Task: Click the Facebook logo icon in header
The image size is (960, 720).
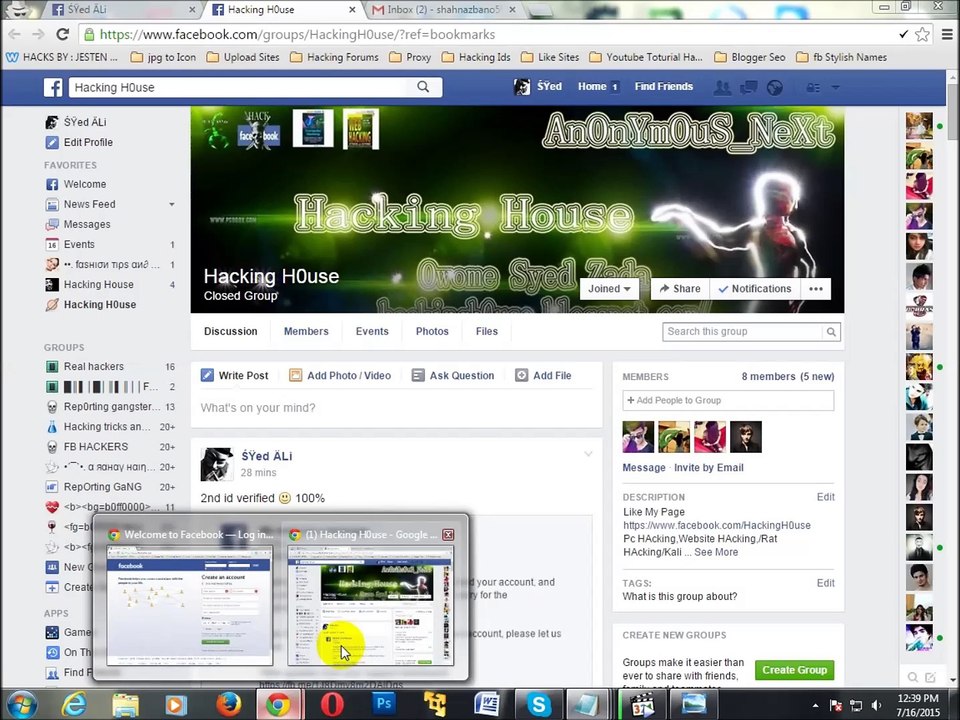Action: [53, 88]
